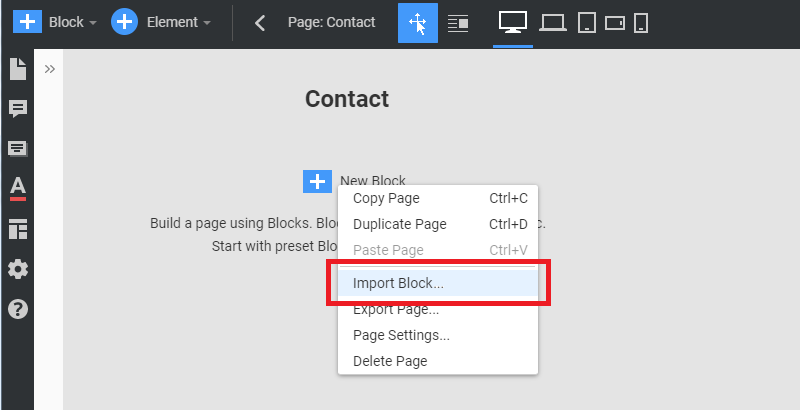
Task: Expand the side panel with double chevron
Action: 49,69
